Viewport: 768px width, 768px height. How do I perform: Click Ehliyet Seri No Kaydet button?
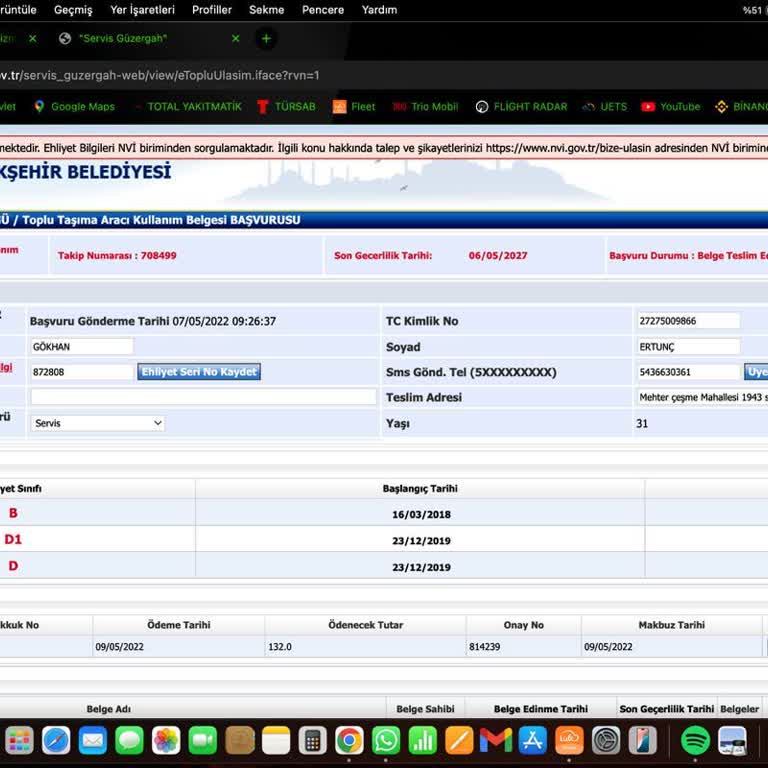point(199,372)
